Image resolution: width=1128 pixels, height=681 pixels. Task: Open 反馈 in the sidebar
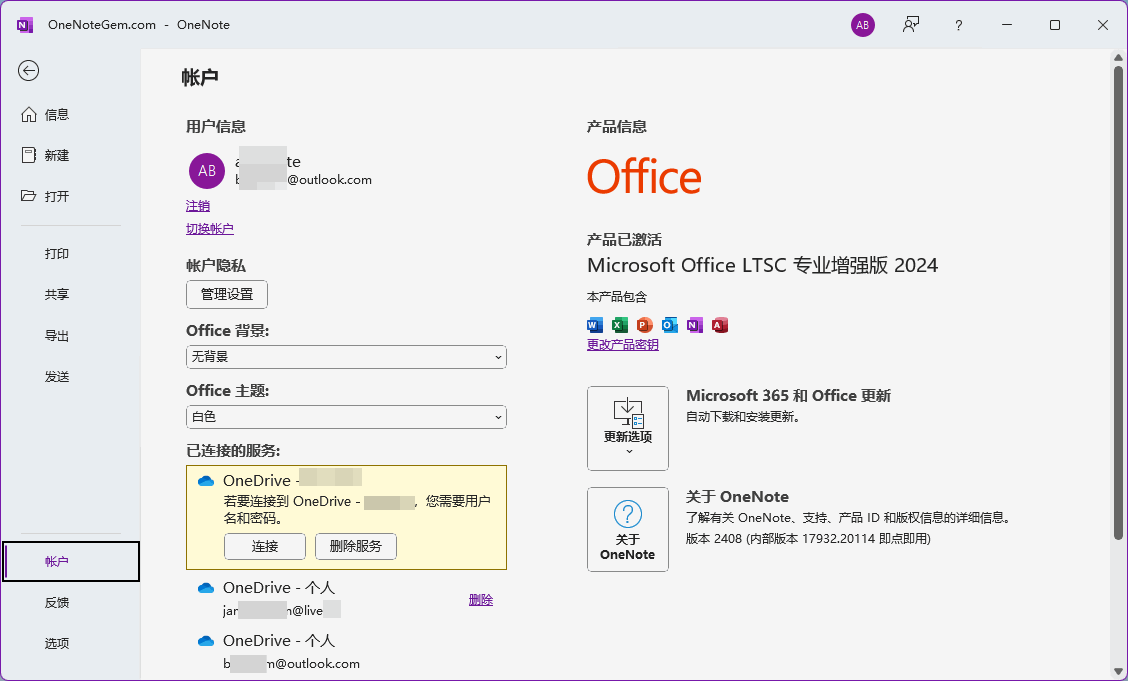(x=70, y=603)
